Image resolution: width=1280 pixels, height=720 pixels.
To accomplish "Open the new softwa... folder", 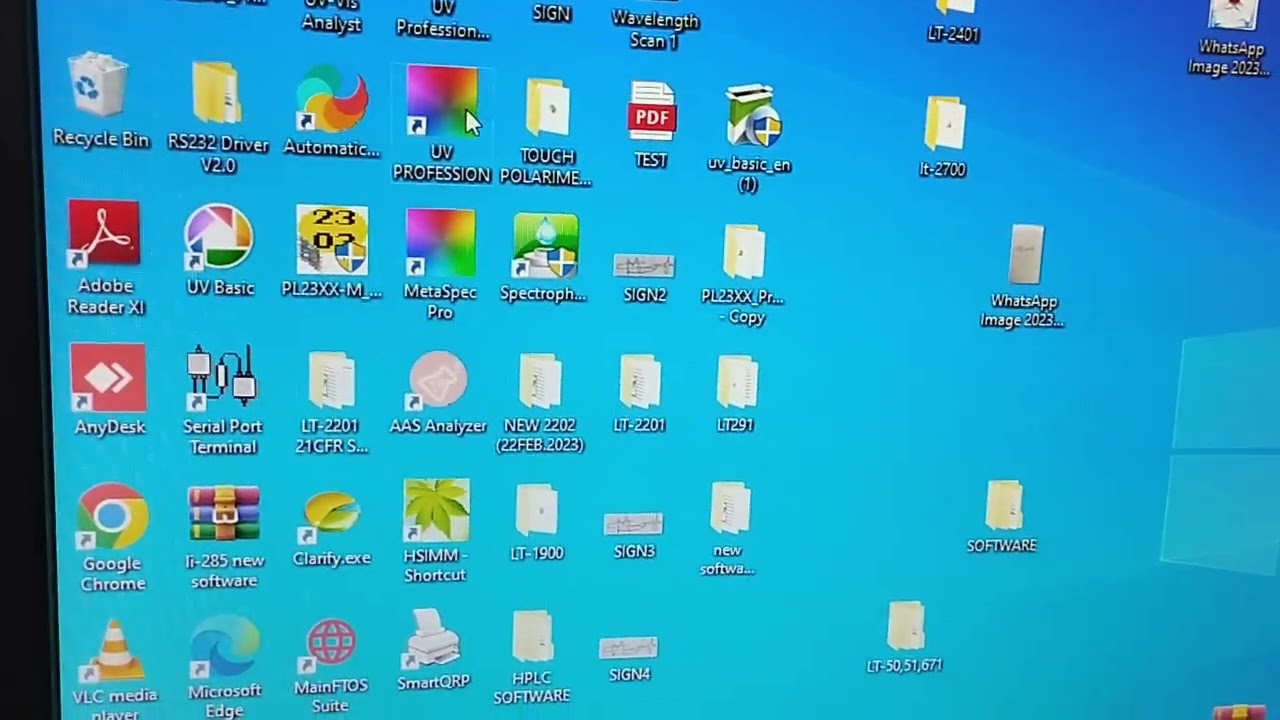I will (730, 509).
